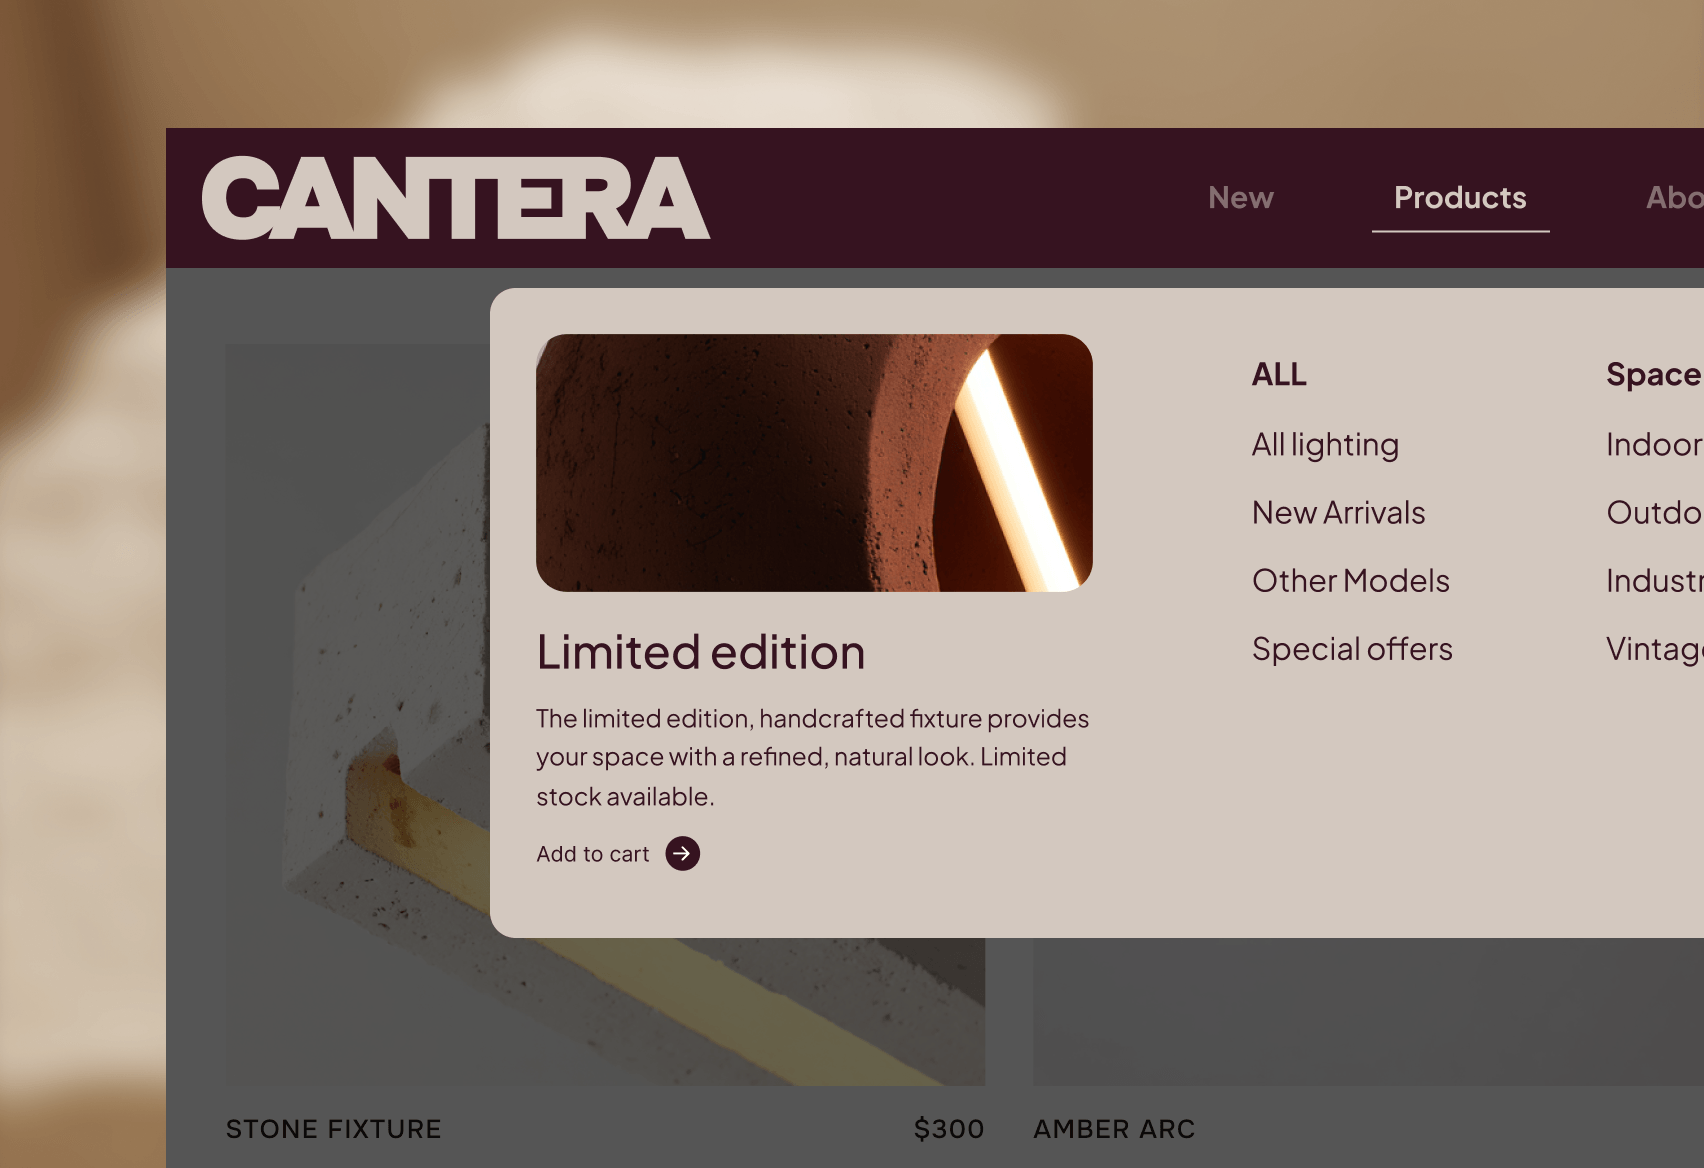Open the Amber Arc product title
Screen dimensions: 1704x1168
(1114, 1129)
